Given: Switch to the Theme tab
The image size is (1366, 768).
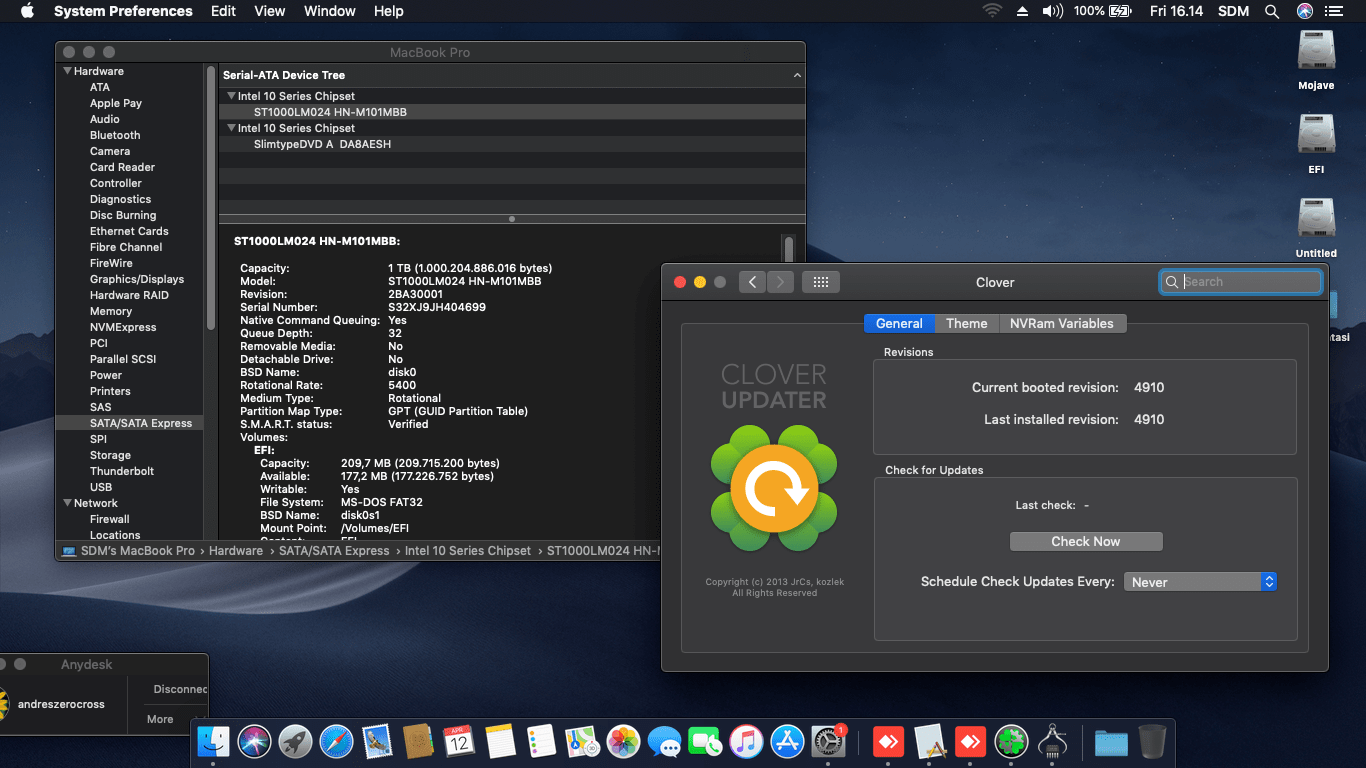Looking at the screenshot, I should point(966,323).
